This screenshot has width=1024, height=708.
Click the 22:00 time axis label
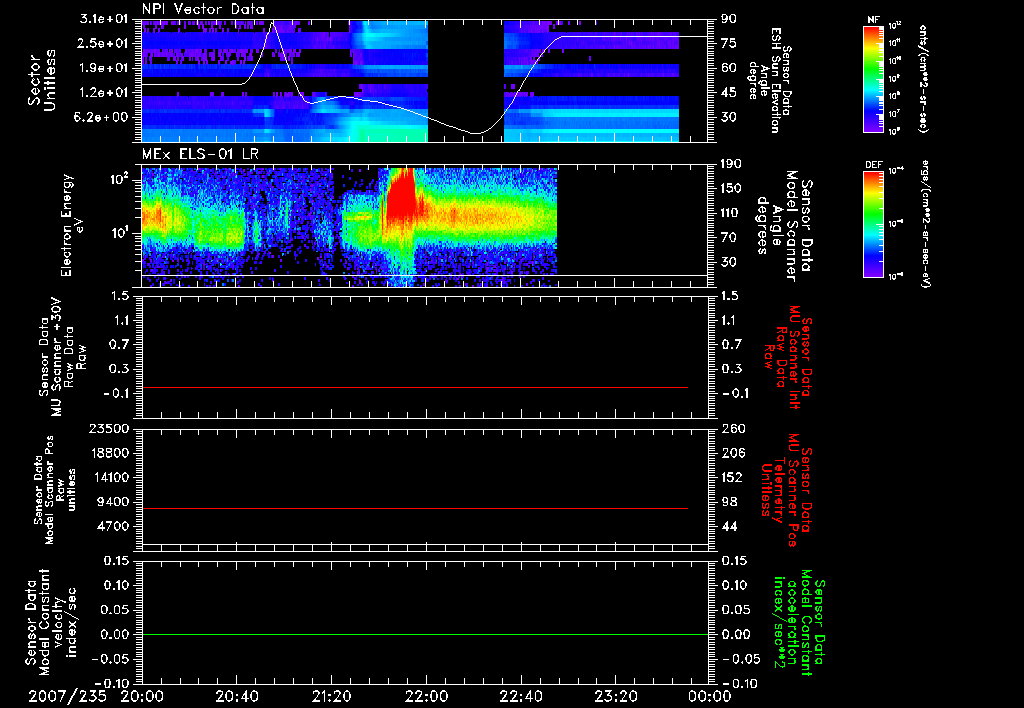[x=427, y=696]
